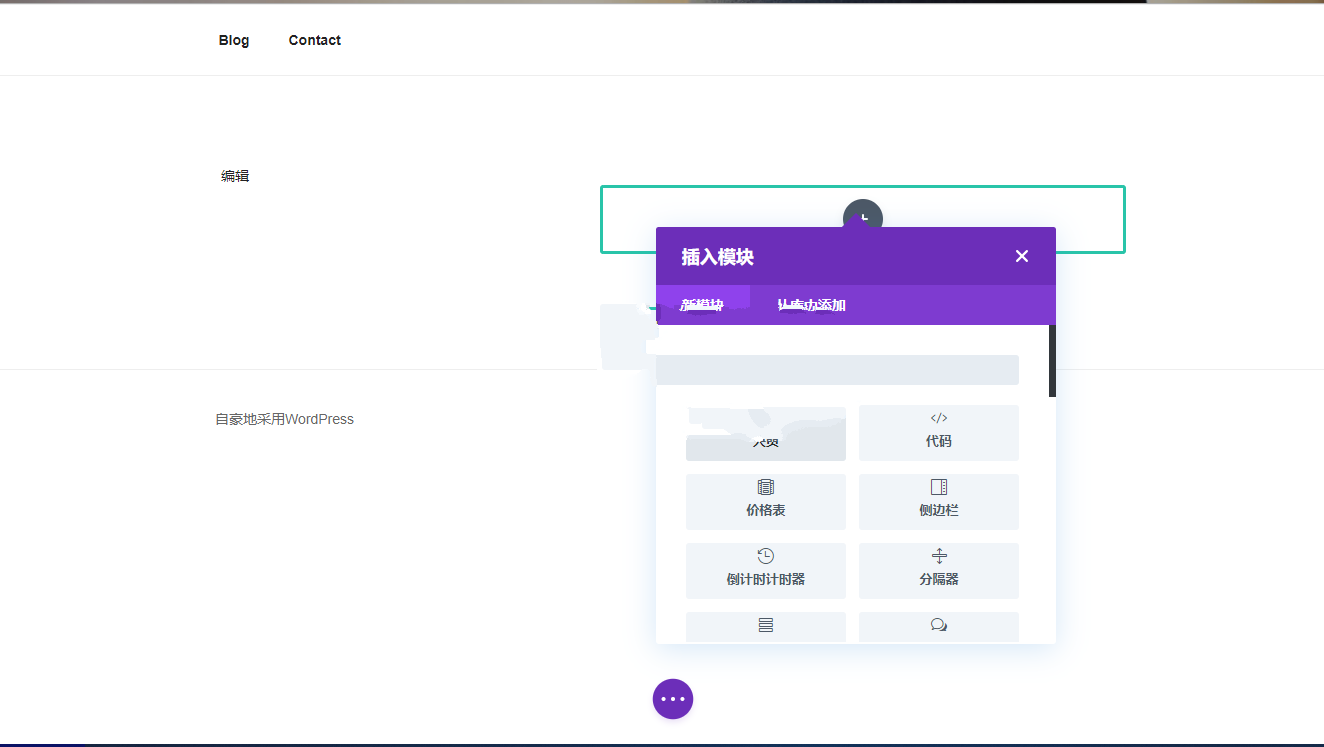
Task: Insert the 侧边栏 sidebar module
Action: pyautogui.click(x=938, y=501)
